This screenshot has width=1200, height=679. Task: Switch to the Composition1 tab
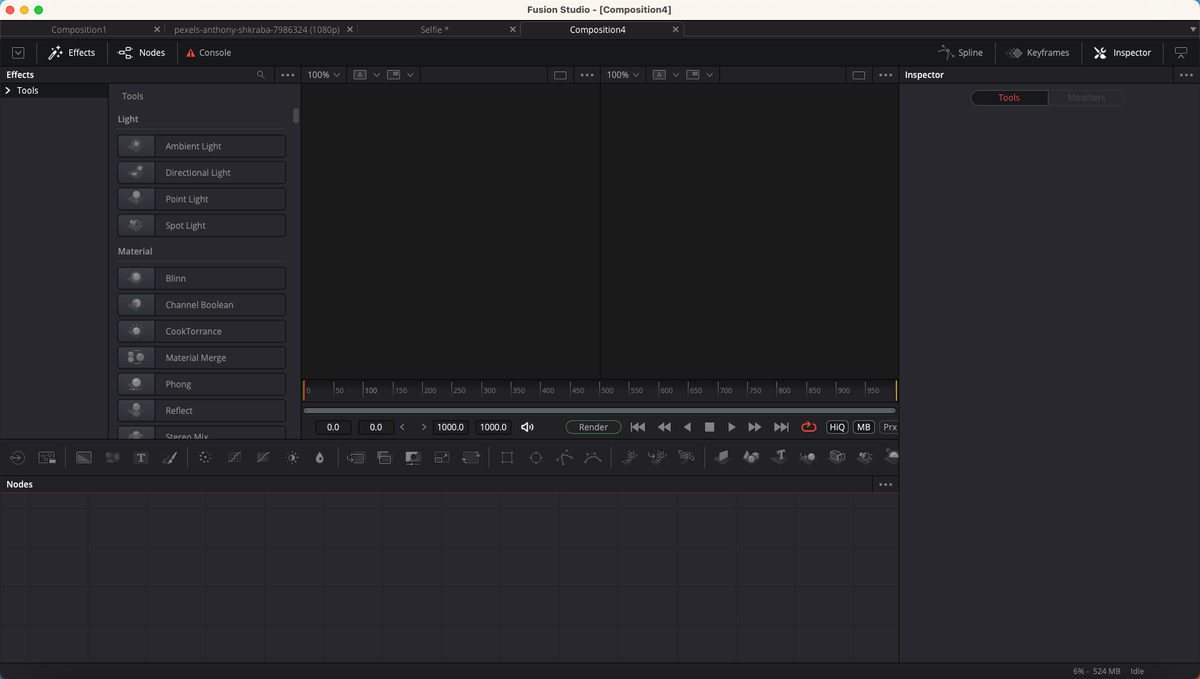(x=79, y=29)
